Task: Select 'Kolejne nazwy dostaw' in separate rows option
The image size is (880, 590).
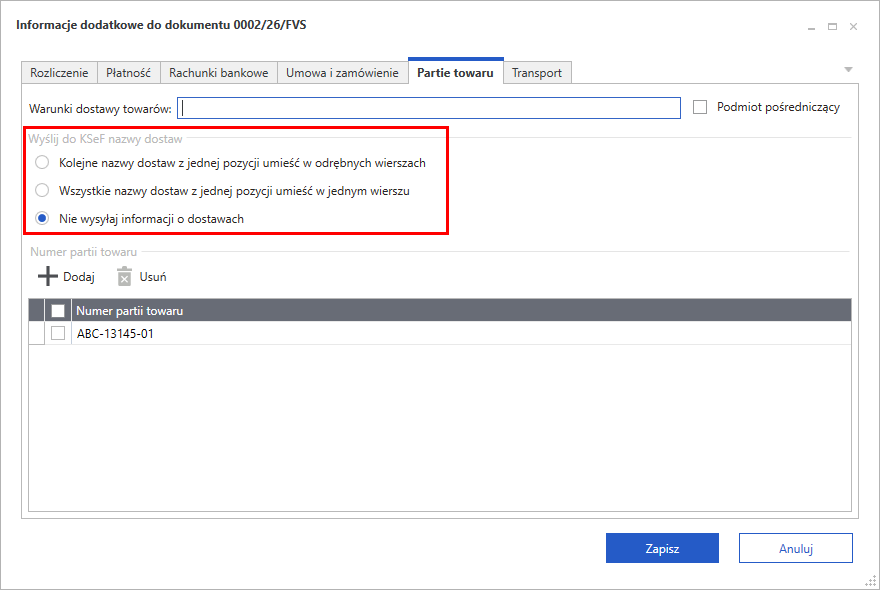Action: pyautogui.click(x=42, y=162)
